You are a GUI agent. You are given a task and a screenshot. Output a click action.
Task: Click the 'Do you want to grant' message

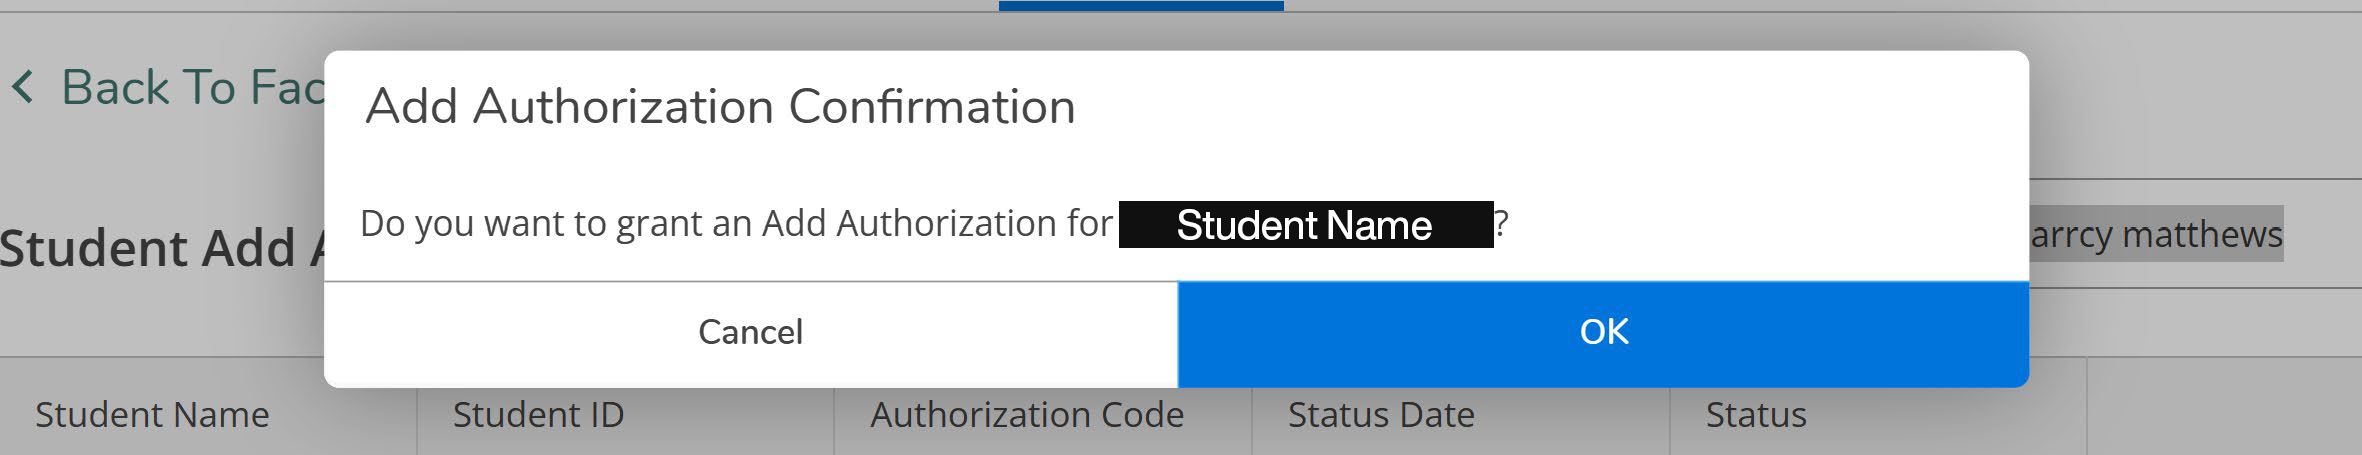pyautogui.click(x=735, y=224)
